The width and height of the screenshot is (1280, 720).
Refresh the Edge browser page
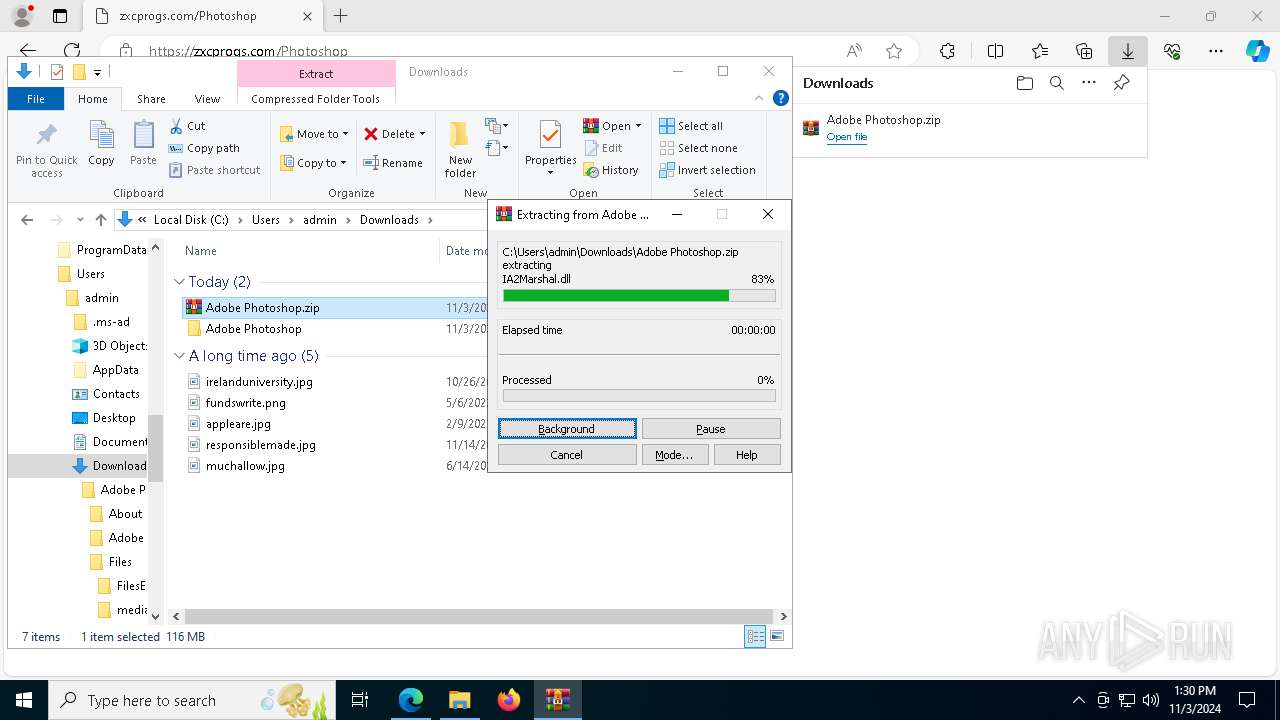[72, 51]
